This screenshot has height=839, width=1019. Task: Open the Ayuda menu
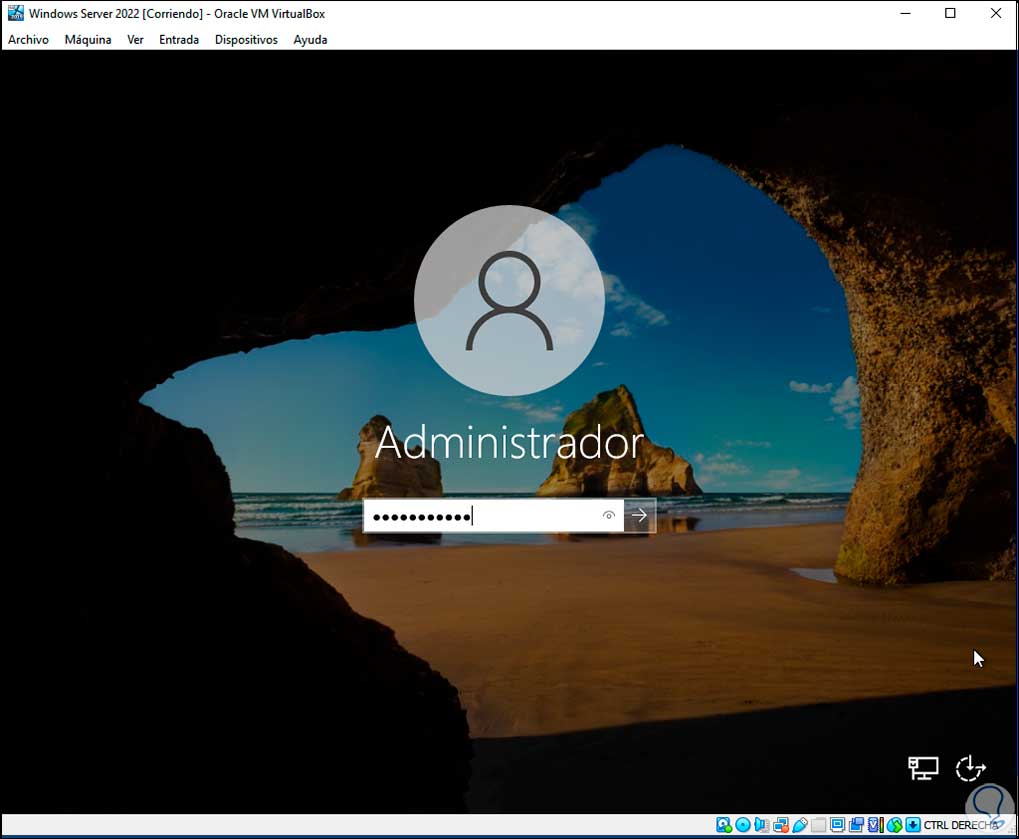310,40
